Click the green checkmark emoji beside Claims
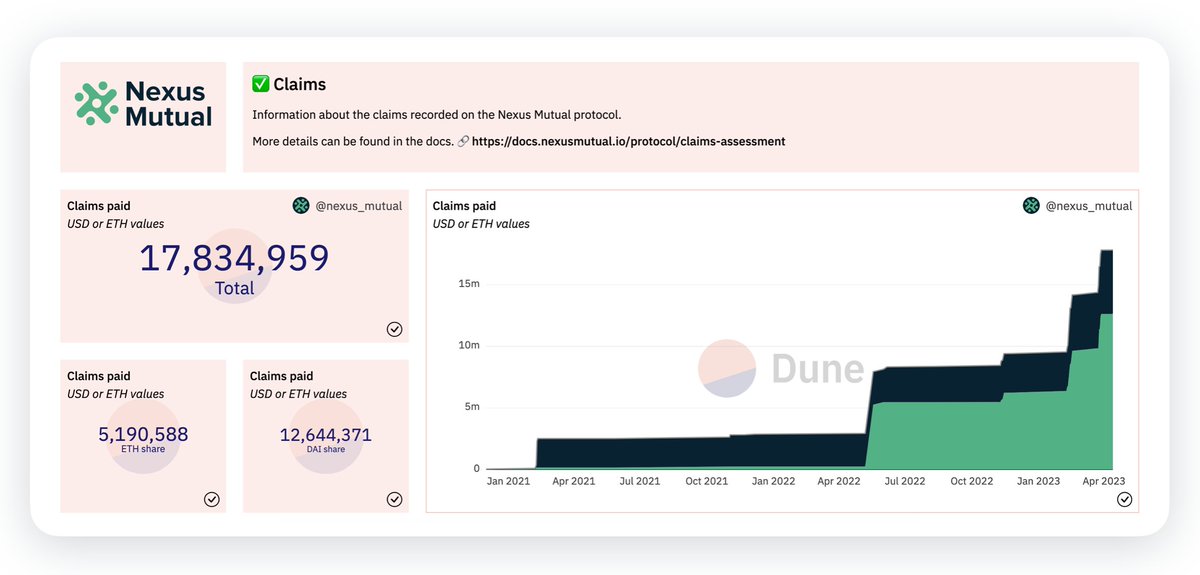The height and width of the screenshot is (575, 1200). pyautogui.click(x=261, y=85)
